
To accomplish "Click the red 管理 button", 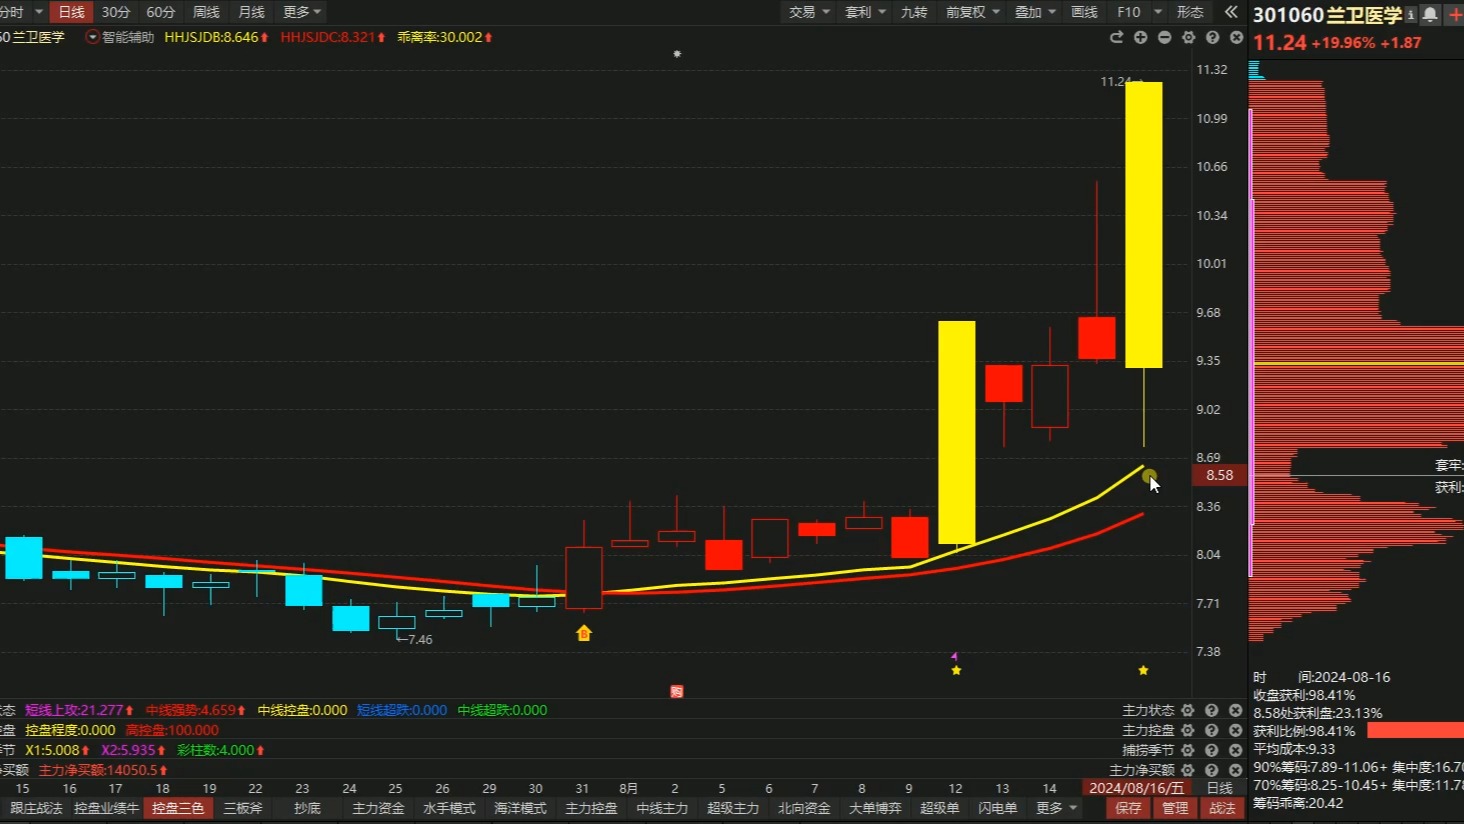I will [1175, 808].
